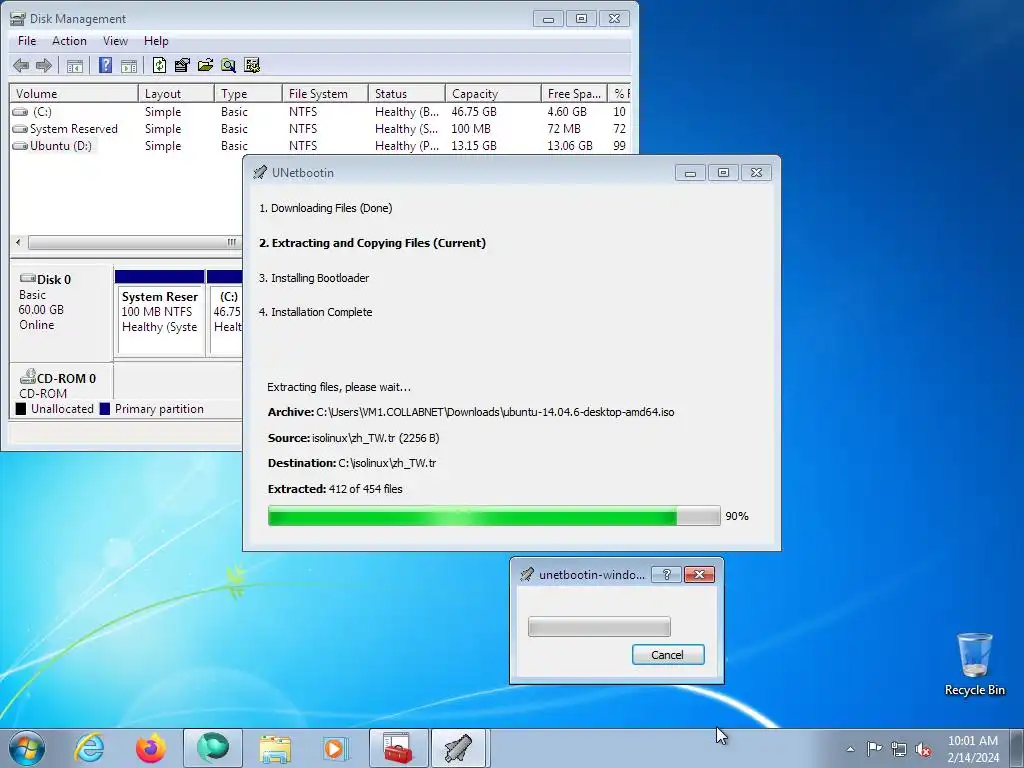Switch to UNetbootin taskbar button
This screenshot has height=768, width=1024.
click(458, 748)
